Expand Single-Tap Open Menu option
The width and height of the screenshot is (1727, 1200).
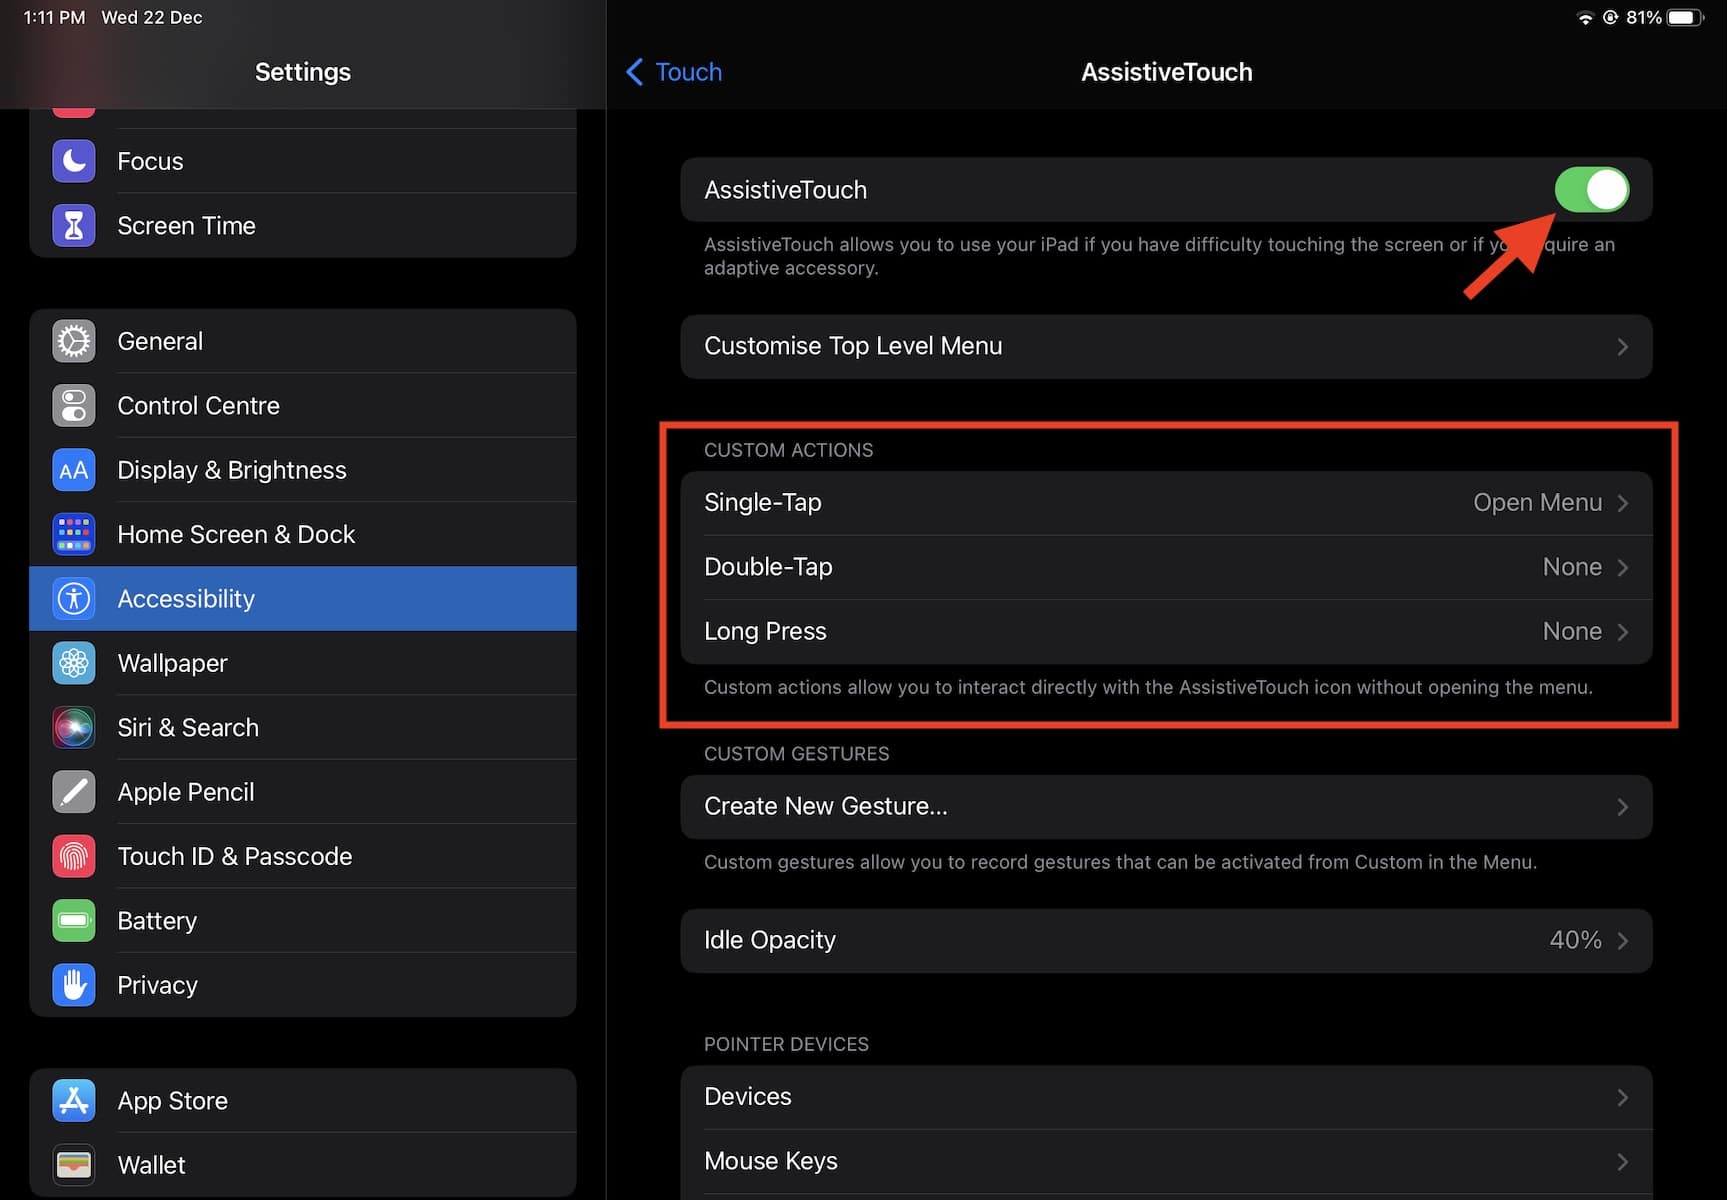click(x=1165, y=503)
